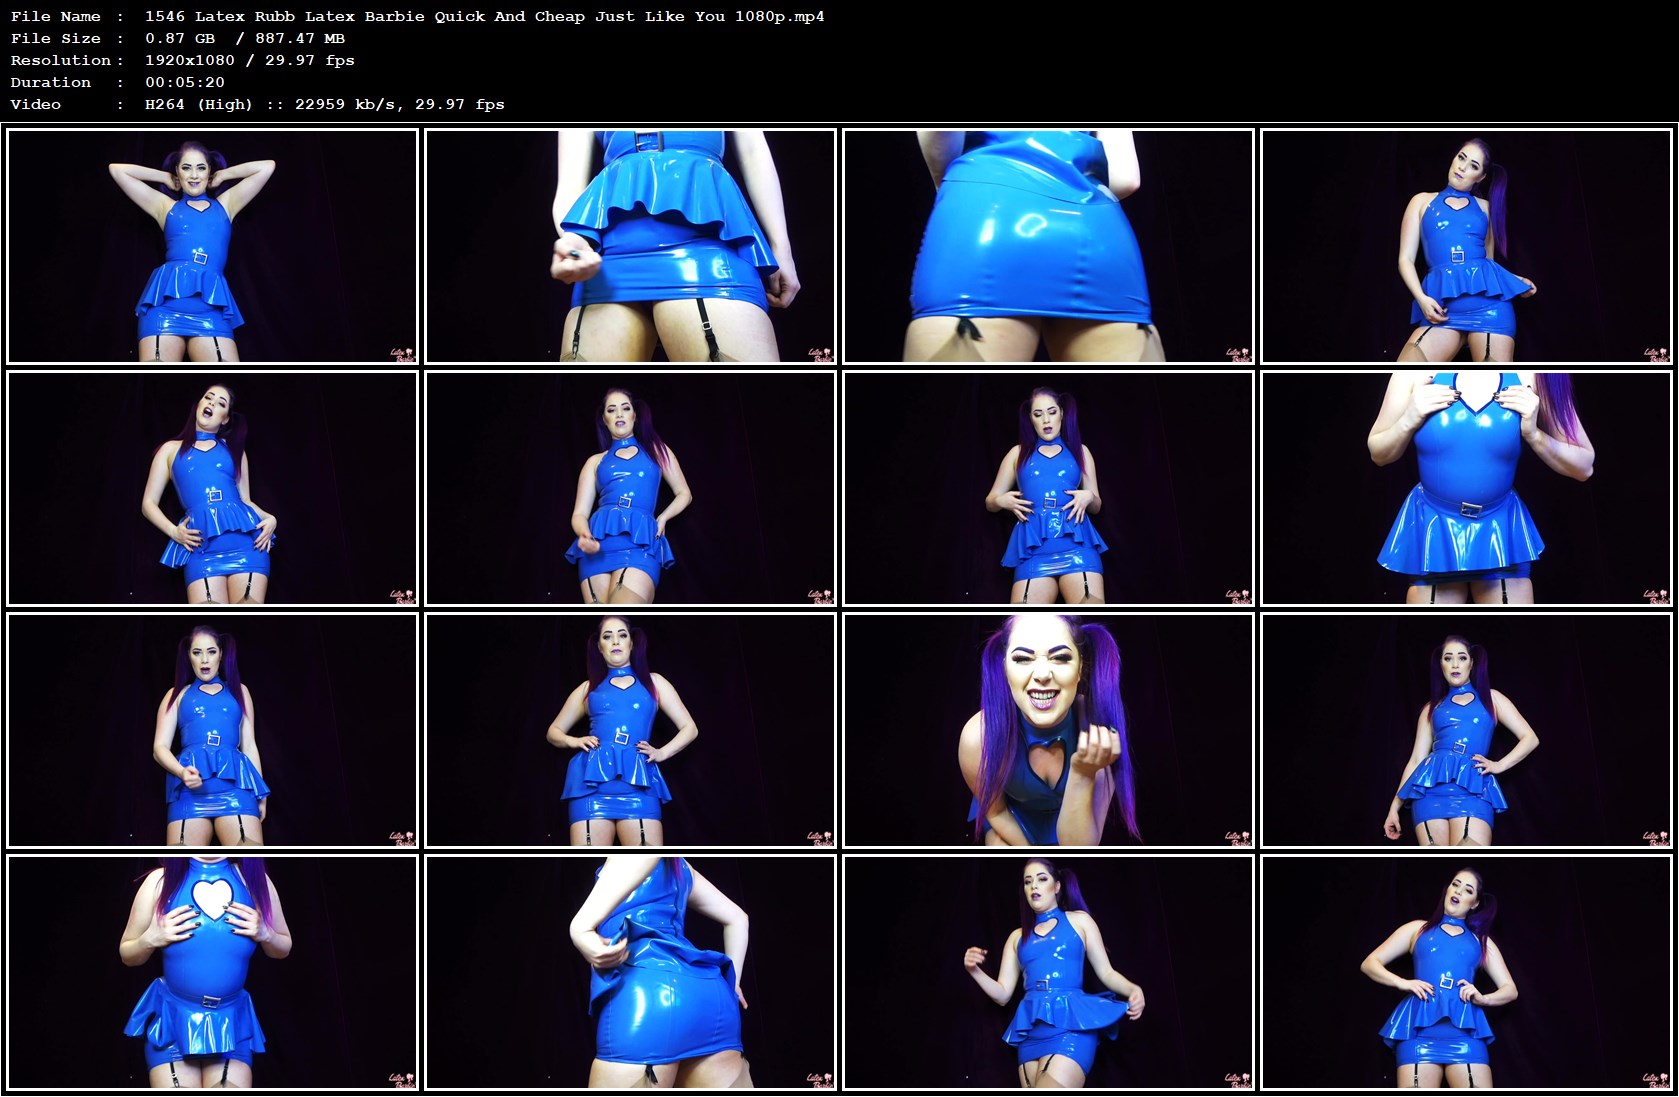Viewport: 1679px width, 1097px height.
Task: Select the second thumbnail in the top row
Action: pos(630,246)
